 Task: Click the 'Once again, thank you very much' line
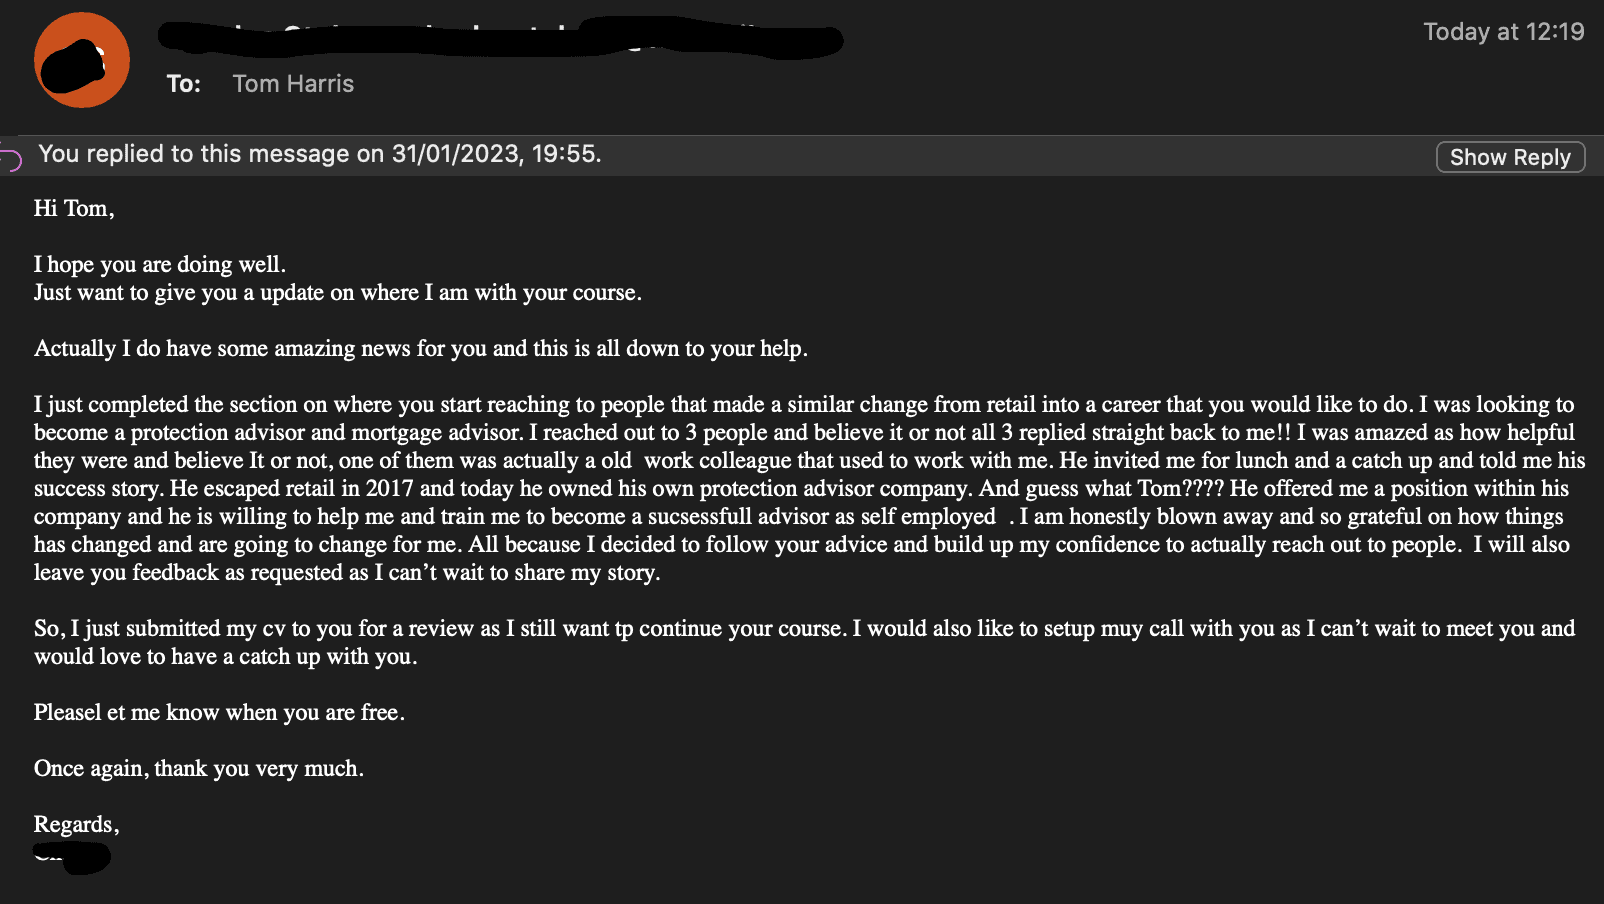[x=199, y=768]
